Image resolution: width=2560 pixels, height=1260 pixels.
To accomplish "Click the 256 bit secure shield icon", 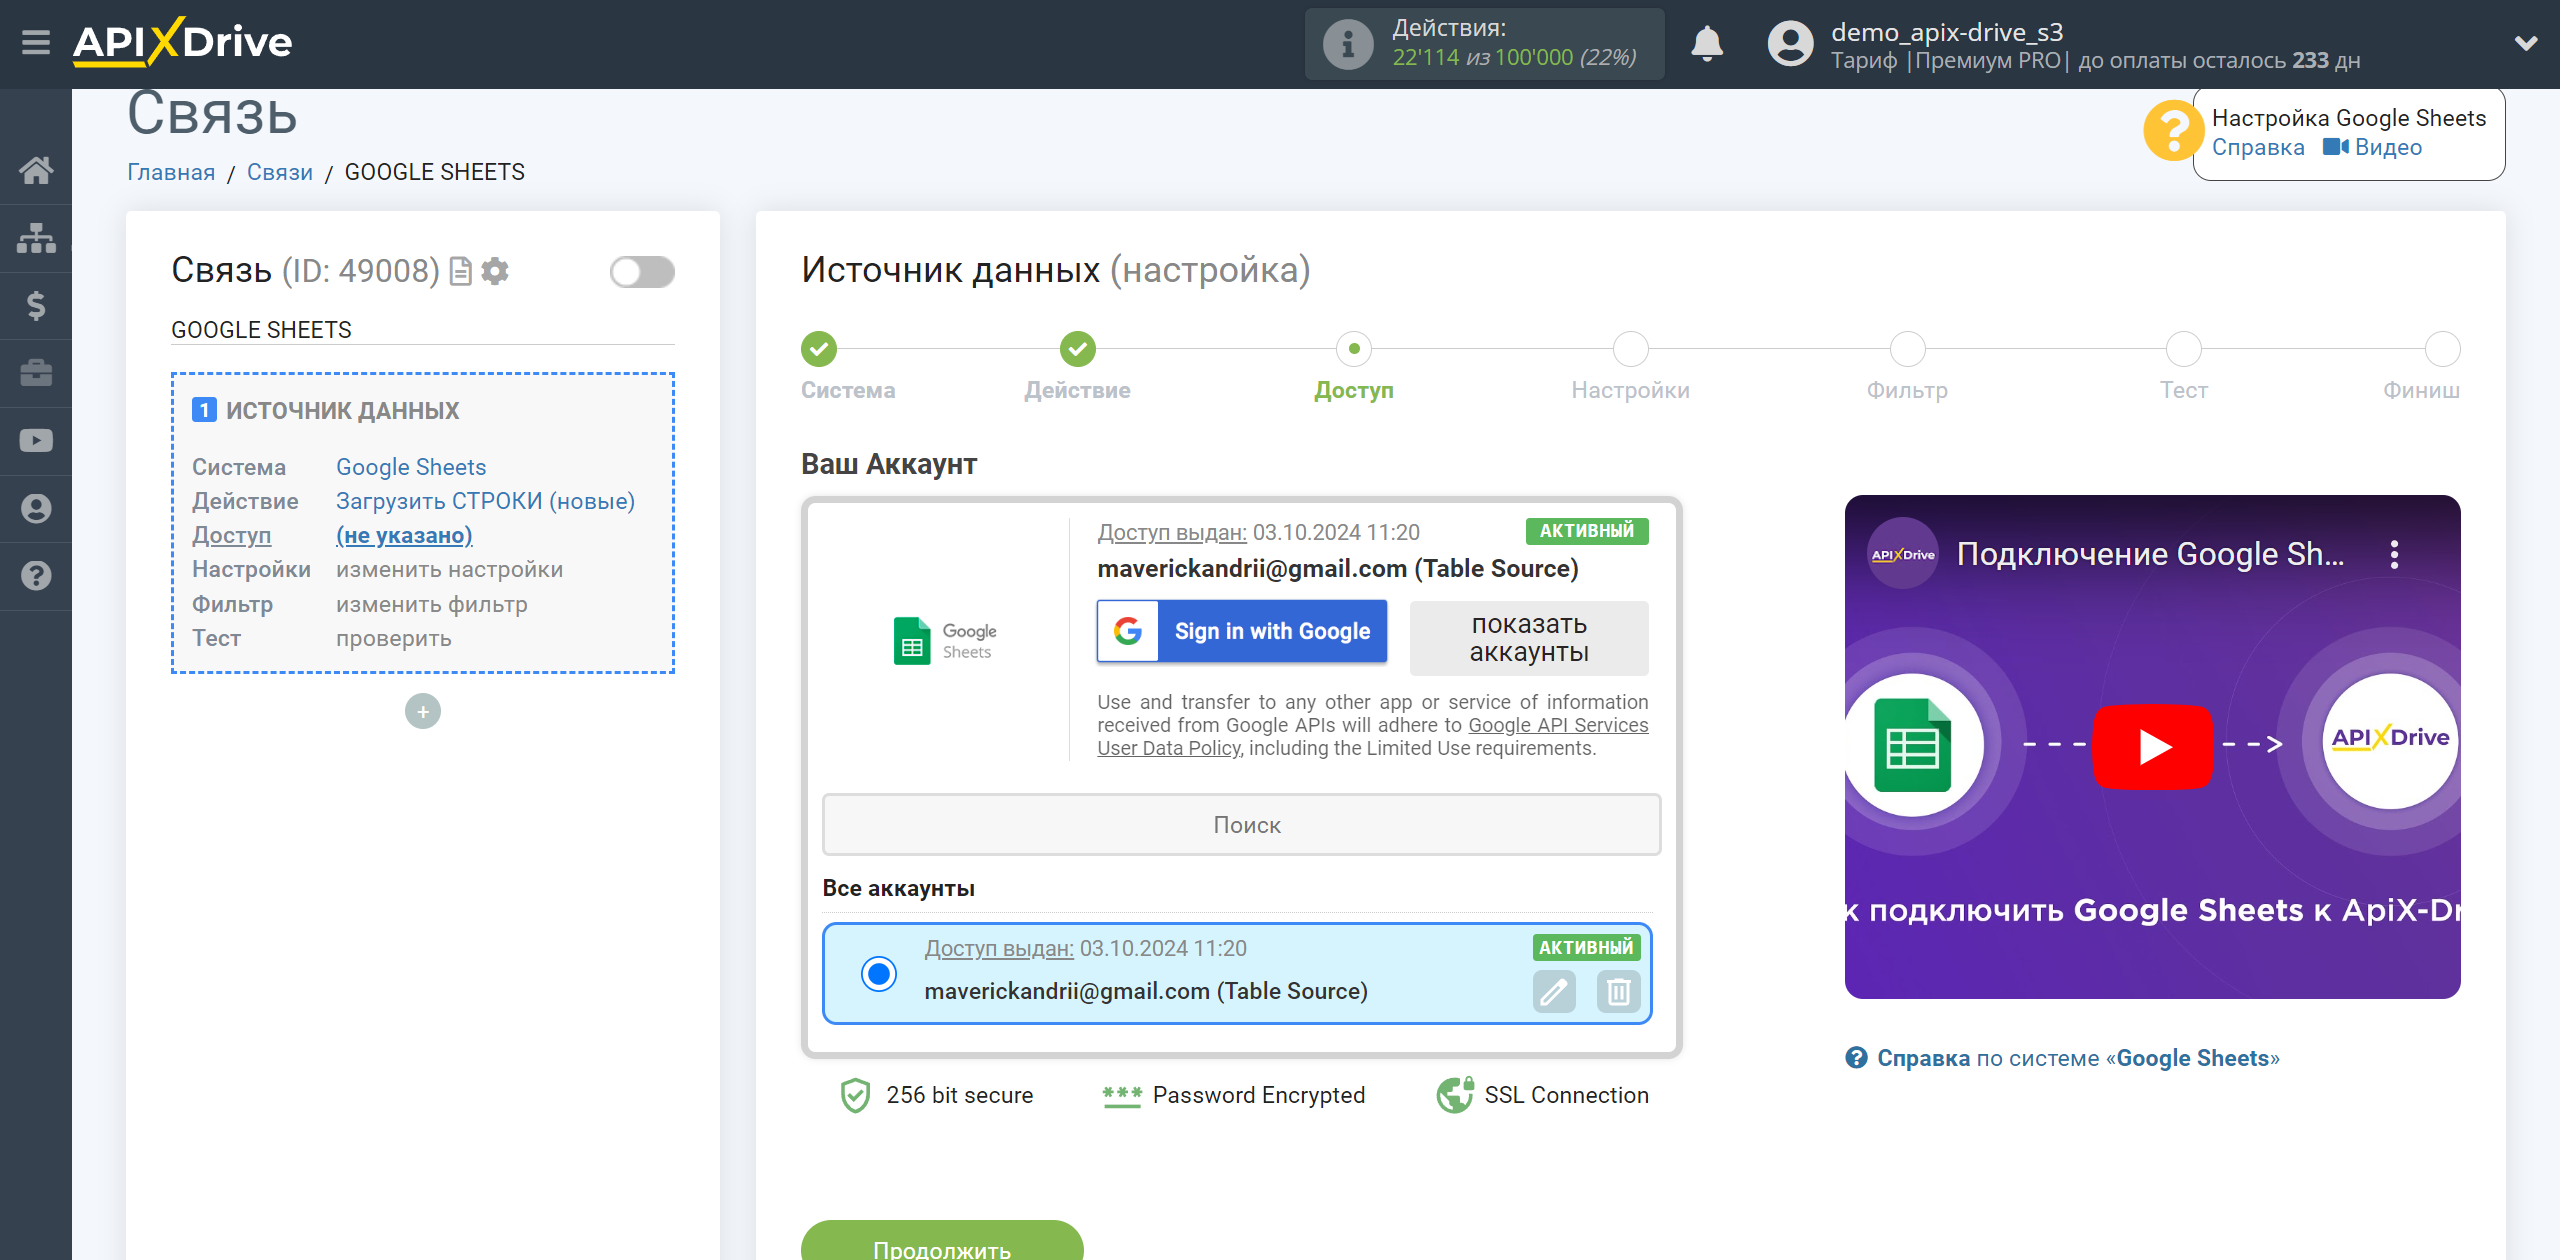I will pos(855,1096).
